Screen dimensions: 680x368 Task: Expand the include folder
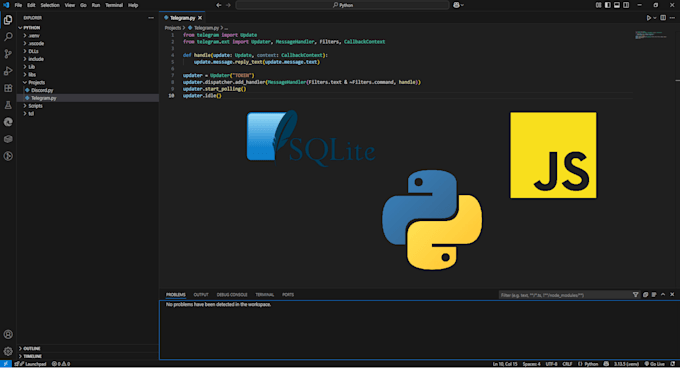click(88, 59)
